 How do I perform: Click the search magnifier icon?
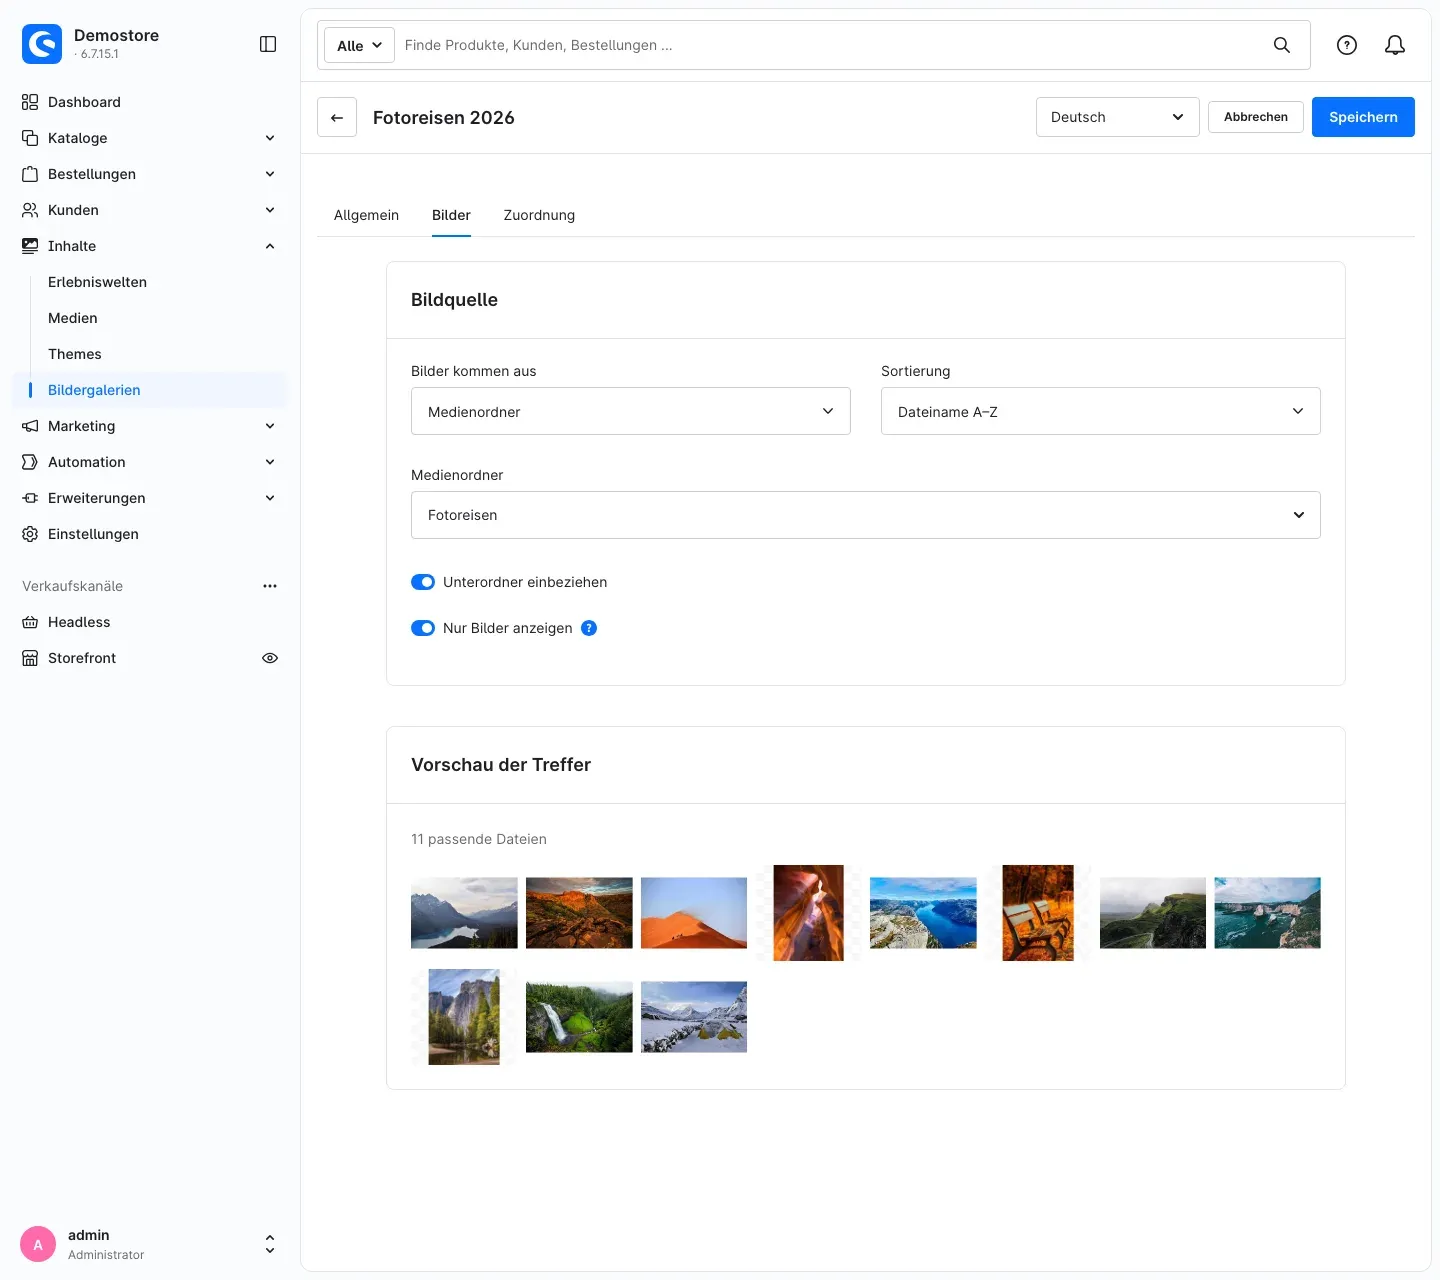click(x=1282, y=45)
